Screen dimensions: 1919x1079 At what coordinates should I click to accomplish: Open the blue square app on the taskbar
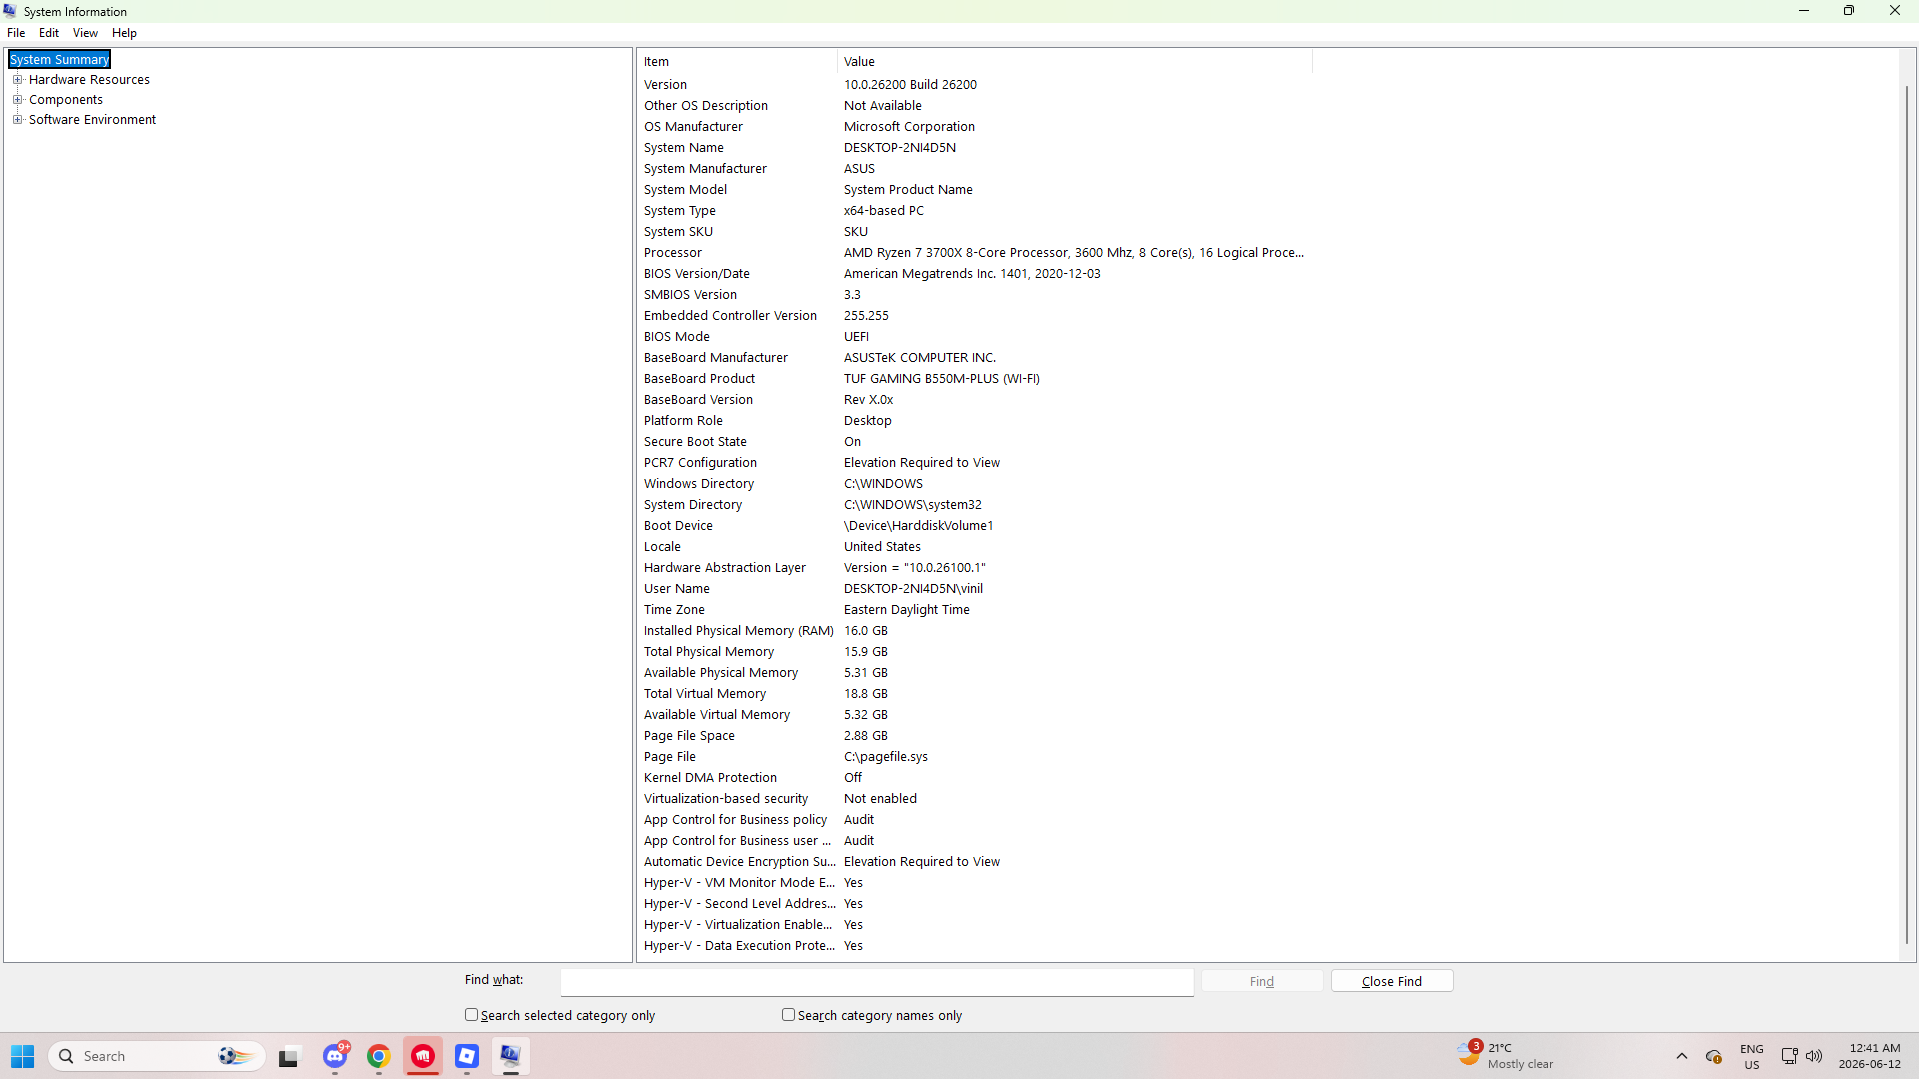467,1056
